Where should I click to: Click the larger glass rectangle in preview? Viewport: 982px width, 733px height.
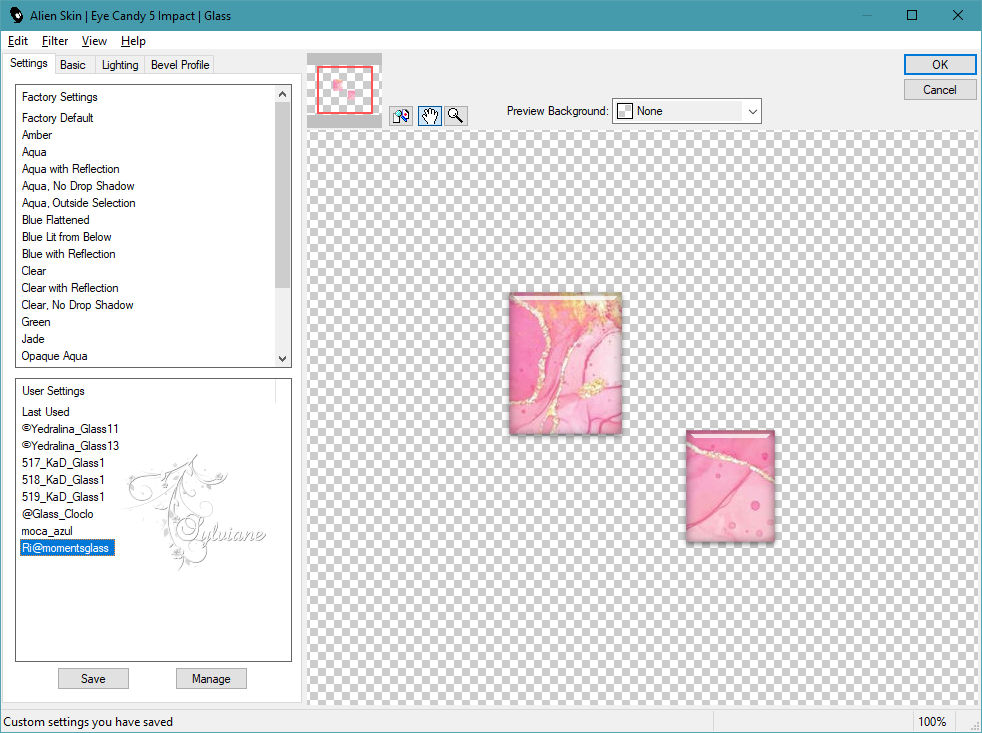pyautogui.click(x=566, y=363)
